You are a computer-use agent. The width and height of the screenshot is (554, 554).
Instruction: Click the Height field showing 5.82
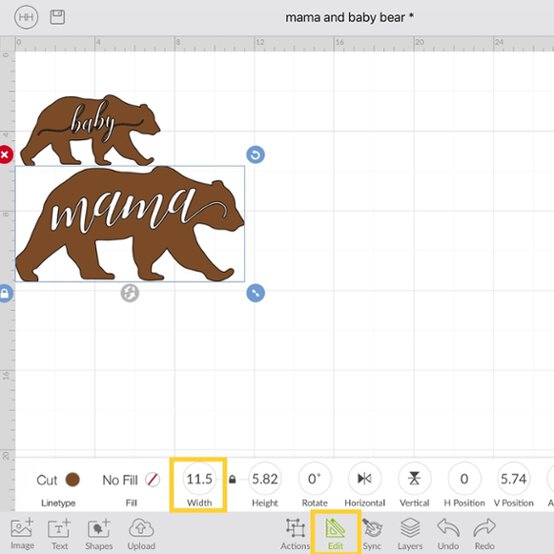265,479
